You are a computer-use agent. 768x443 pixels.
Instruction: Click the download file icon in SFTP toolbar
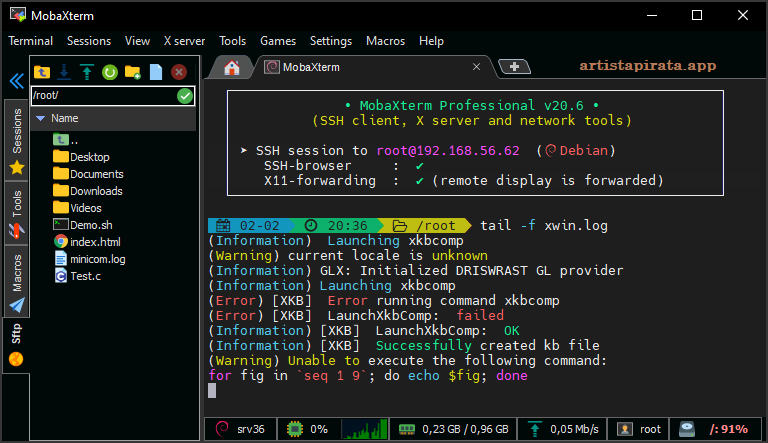click(x=65, y=72)
